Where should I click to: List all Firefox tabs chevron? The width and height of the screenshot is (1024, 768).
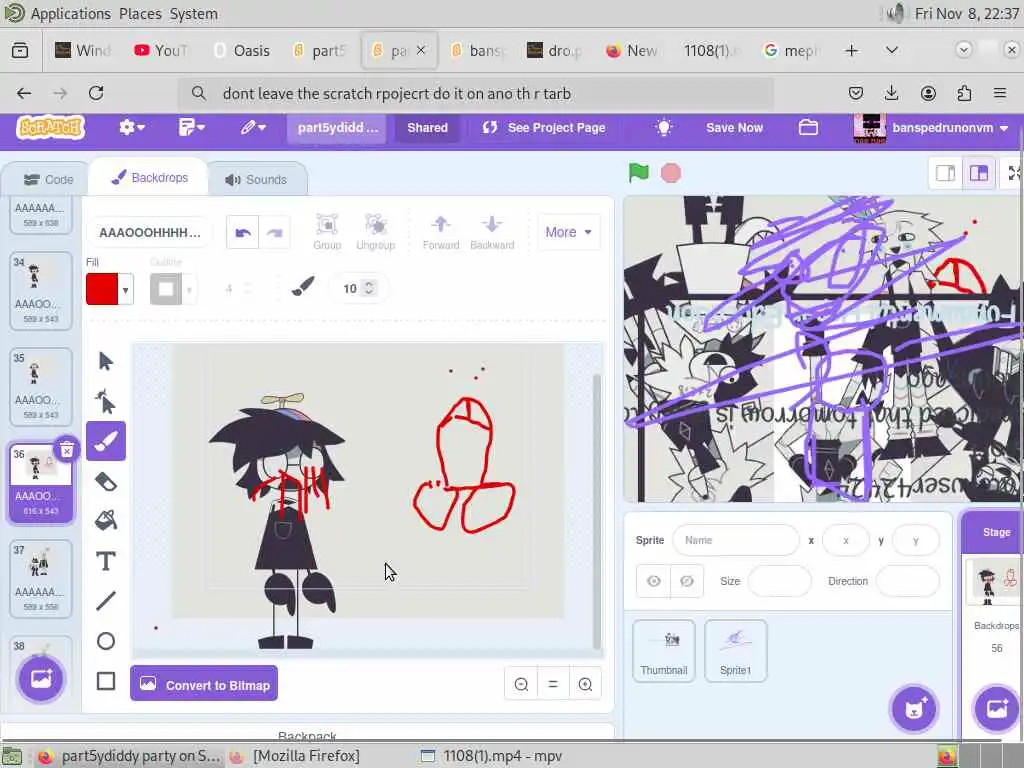coord(891,50)
